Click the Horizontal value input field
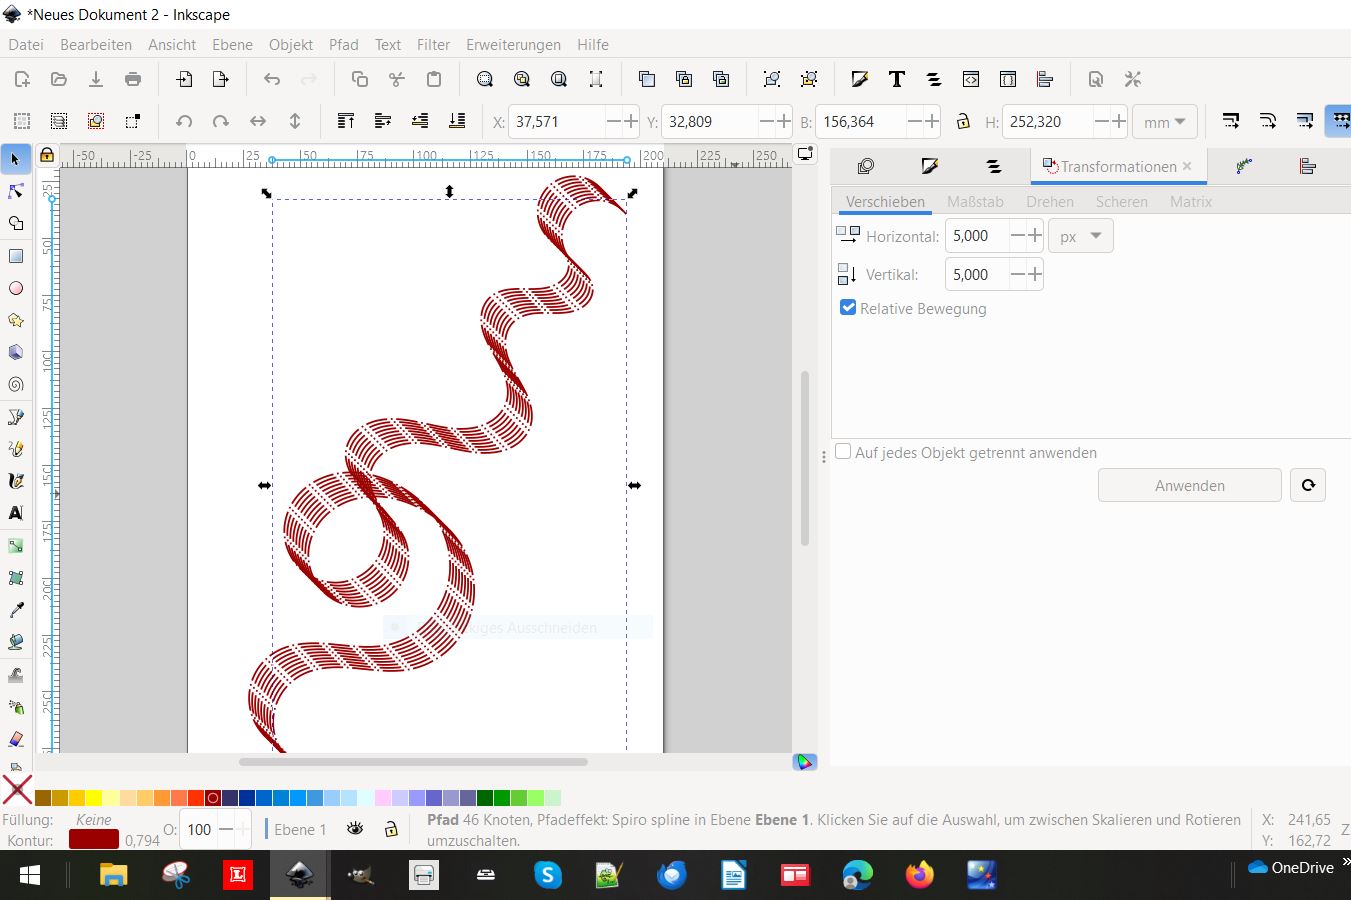 click(x=976, y=237)
